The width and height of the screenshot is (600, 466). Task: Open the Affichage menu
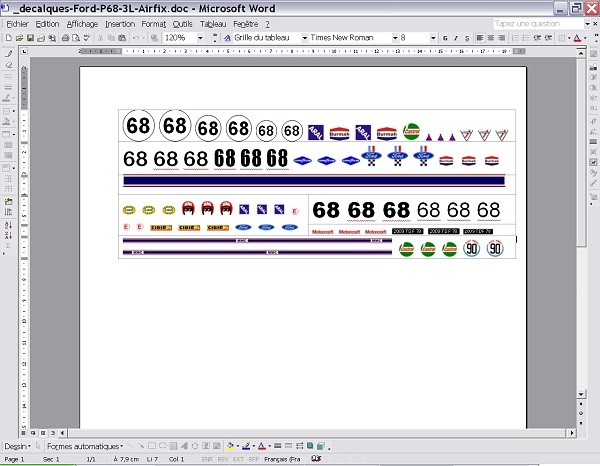[x=82, y=24]
